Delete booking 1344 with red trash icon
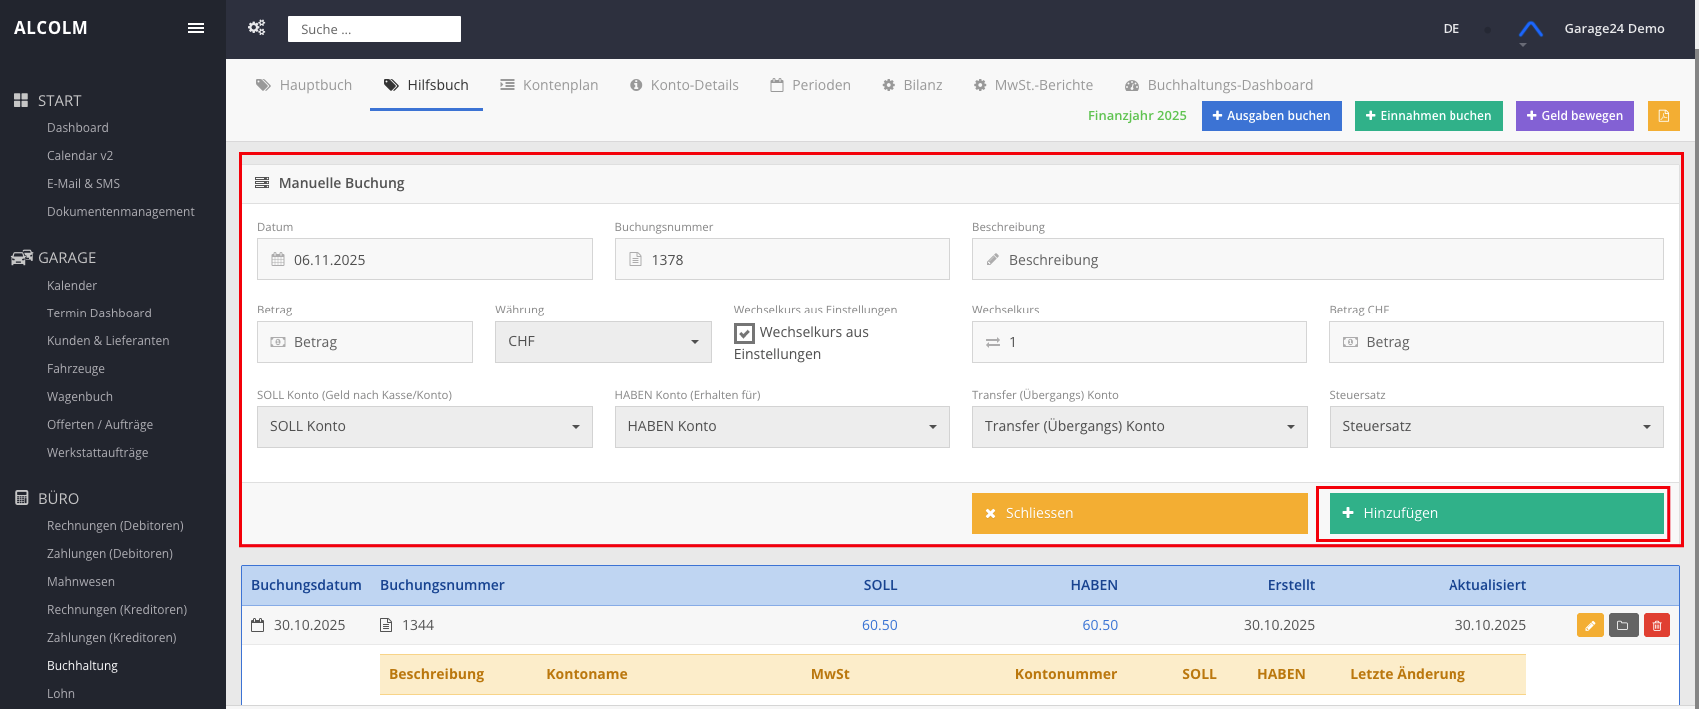Image resolution: width=1699 pixels, height=709 pixels. pos(1657,625)
